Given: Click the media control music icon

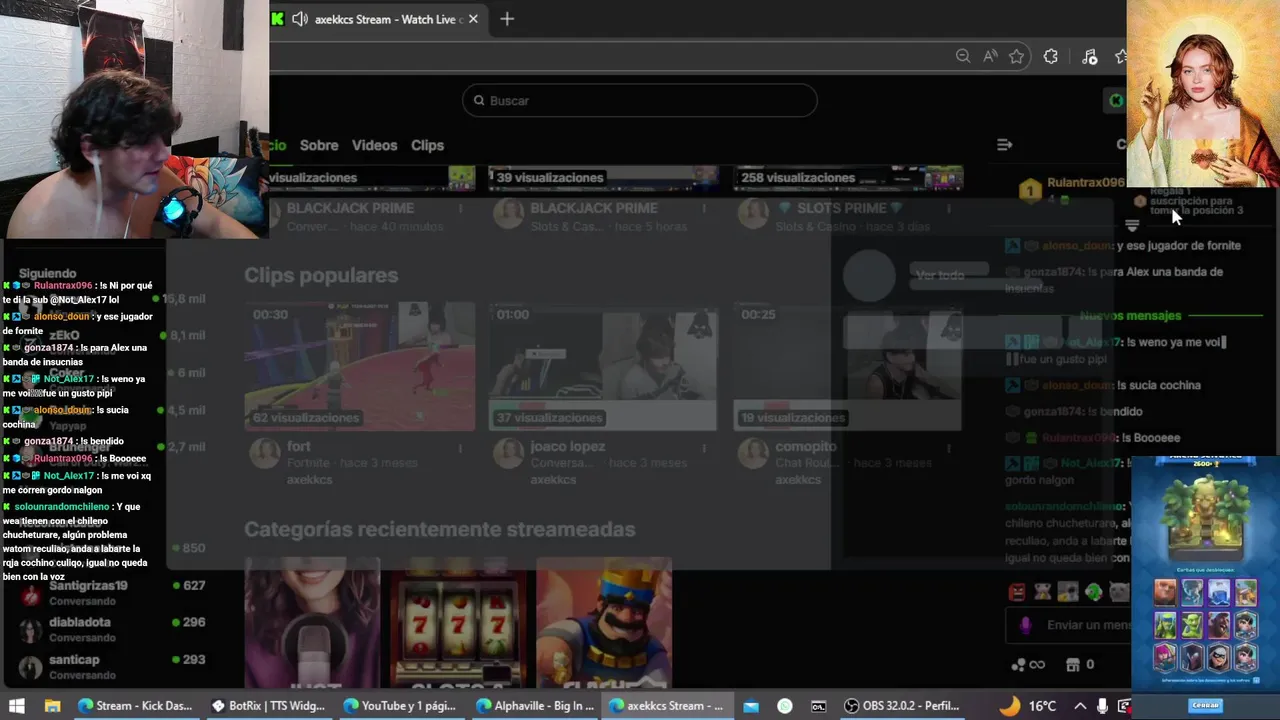Looking at the screenshot, I should pyautogui.click(x=1090, y=56).
